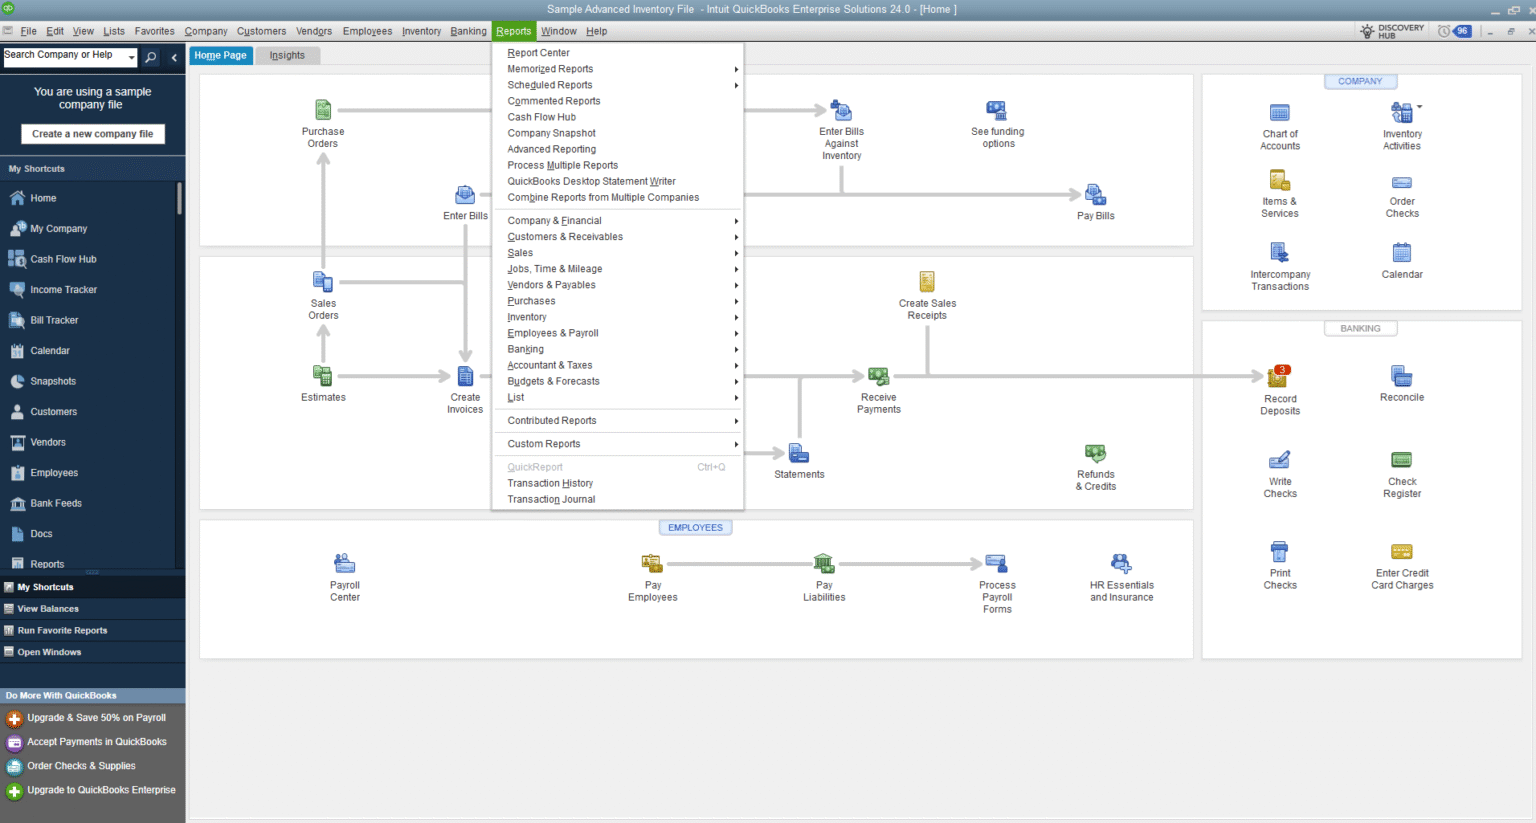This screenshot has height=823, width=1536.
Task: Click the shortcuts list scrollbar
Action: click(180, 198)
